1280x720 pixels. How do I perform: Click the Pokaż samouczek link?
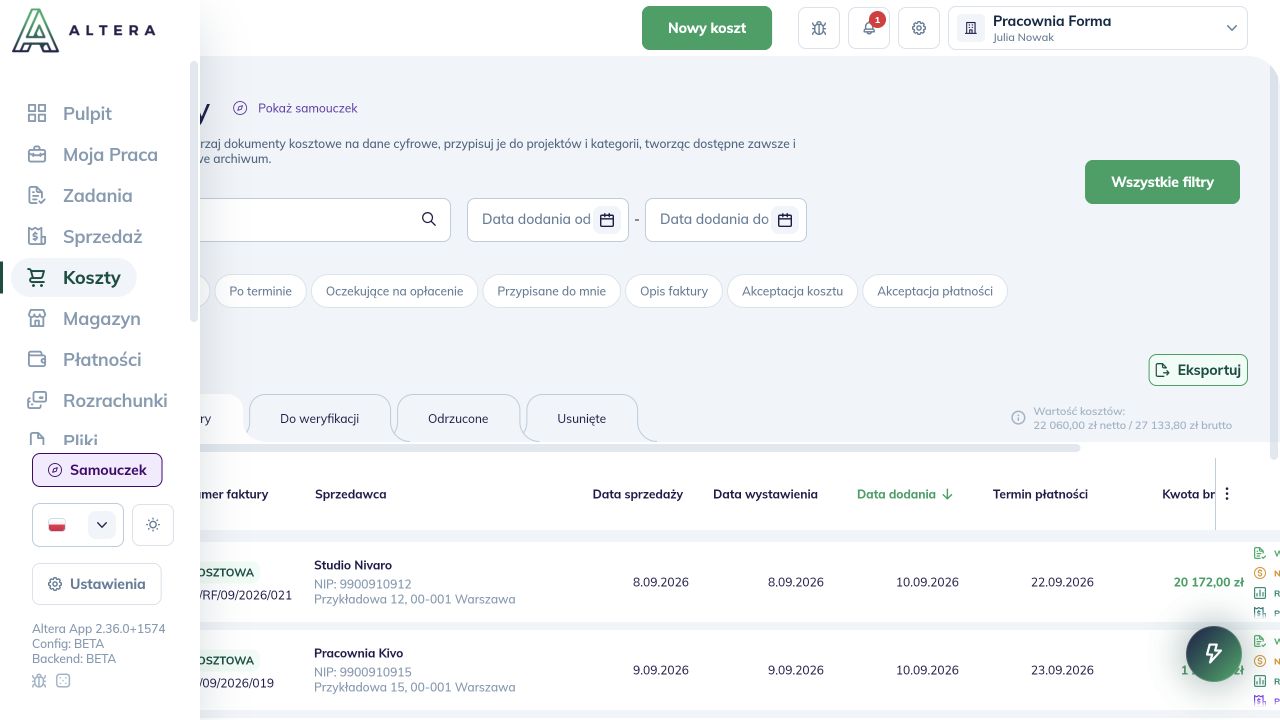(295, 108)
